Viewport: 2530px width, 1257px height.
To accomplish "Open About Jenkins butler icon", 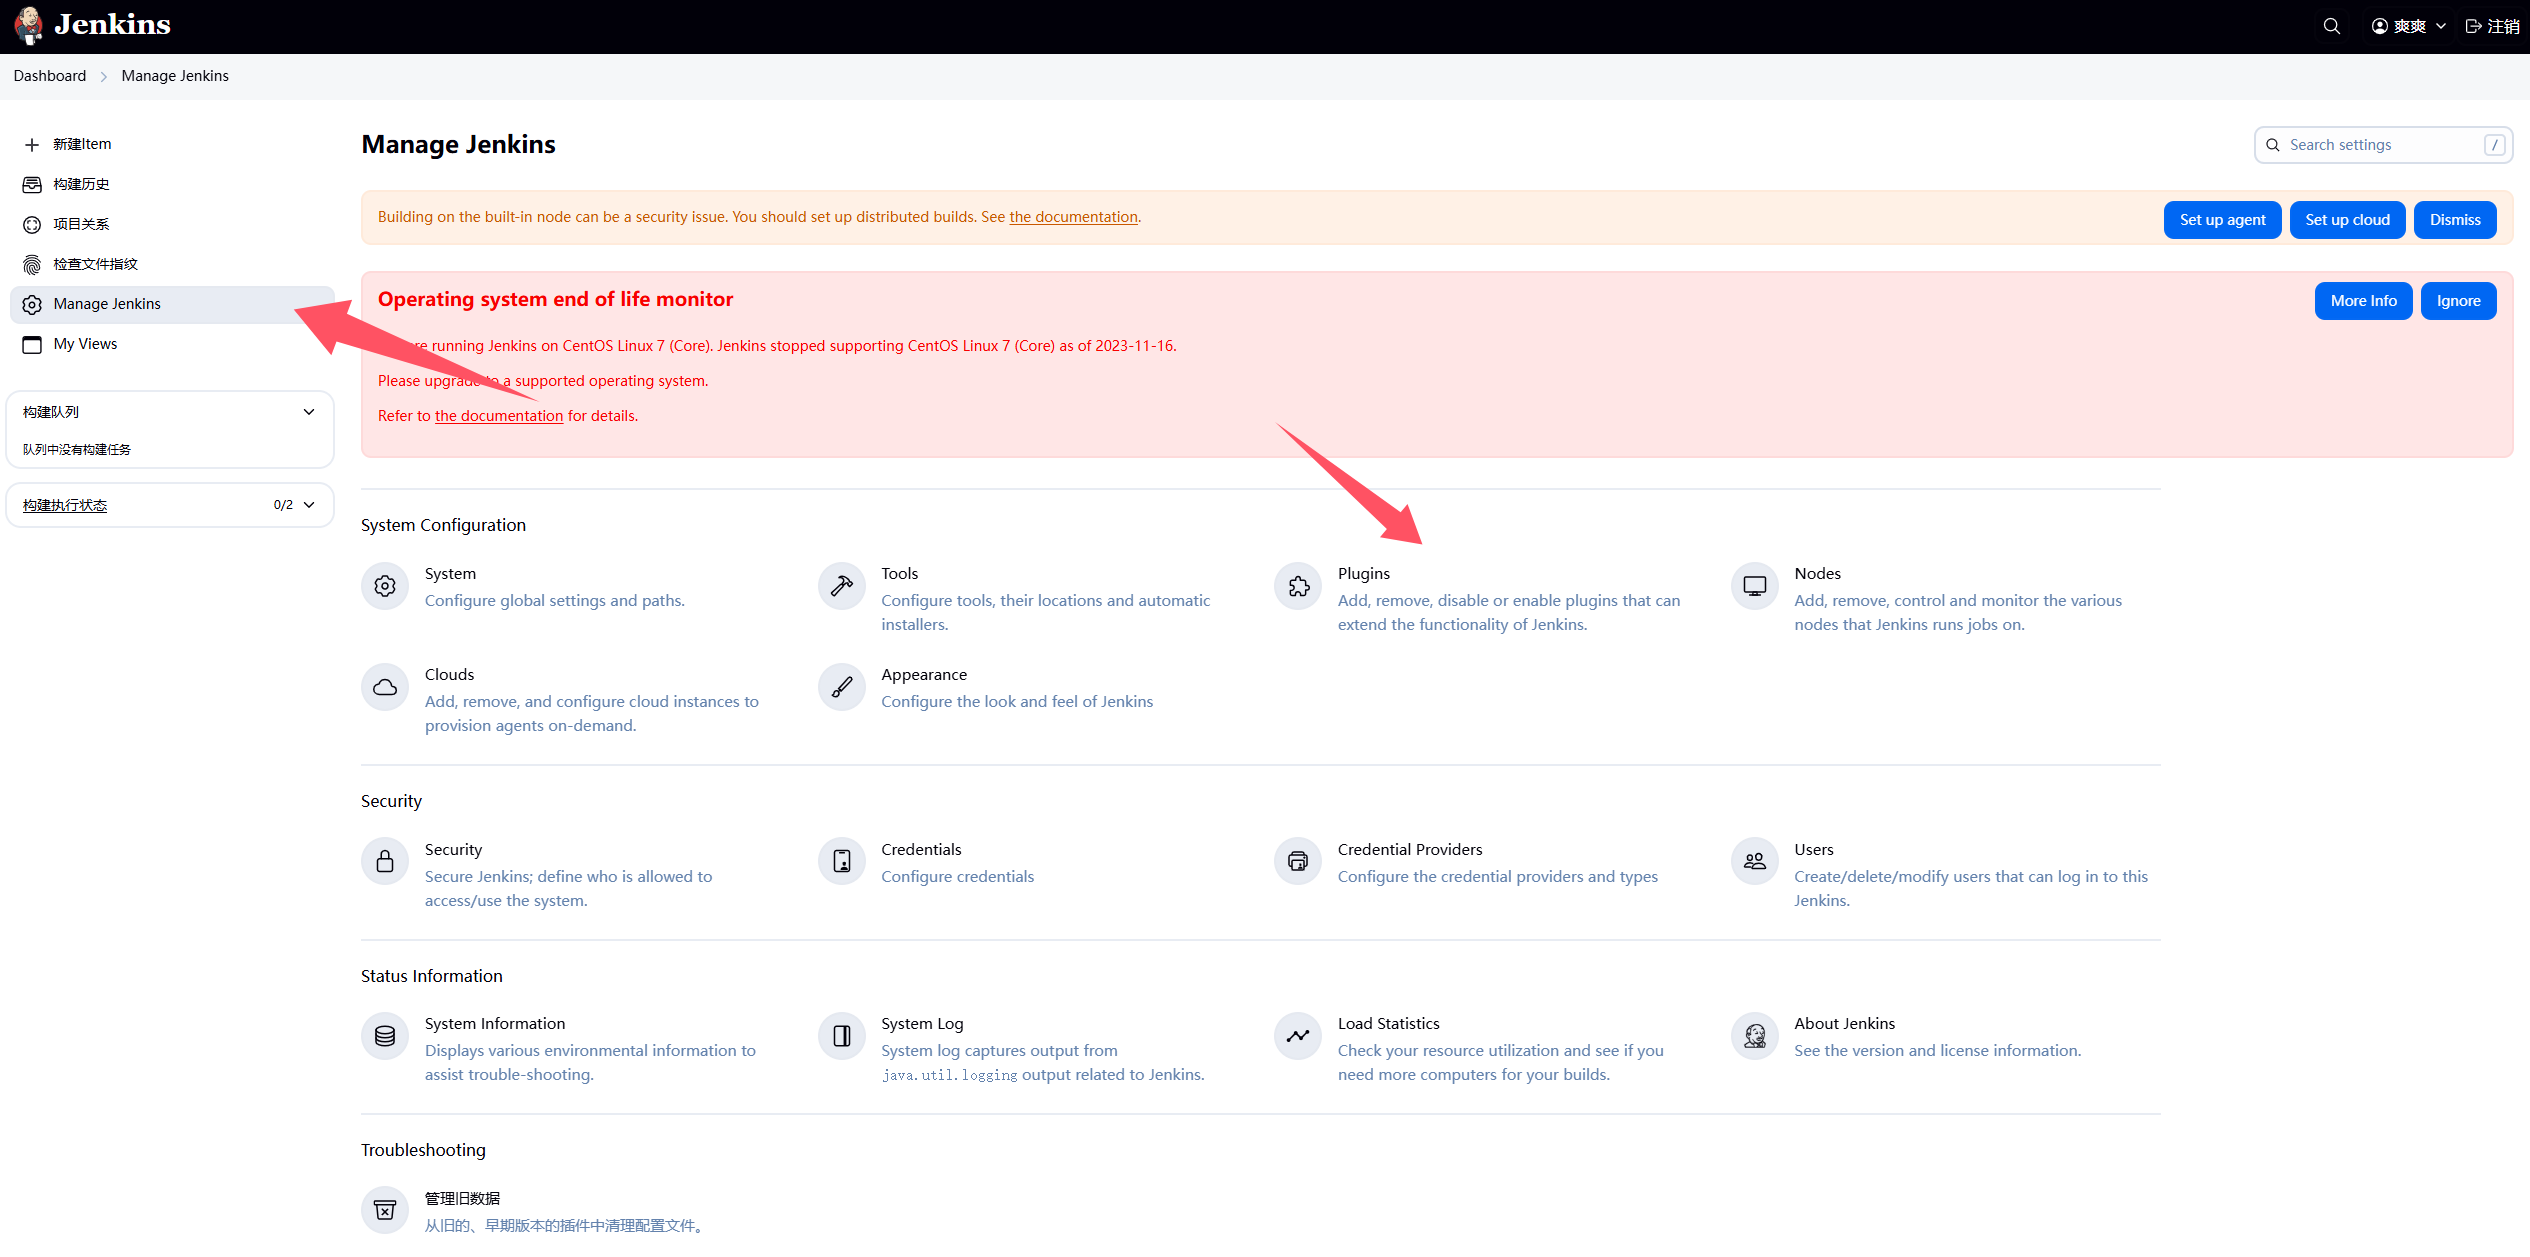I will click(x=1755, y=1036).
